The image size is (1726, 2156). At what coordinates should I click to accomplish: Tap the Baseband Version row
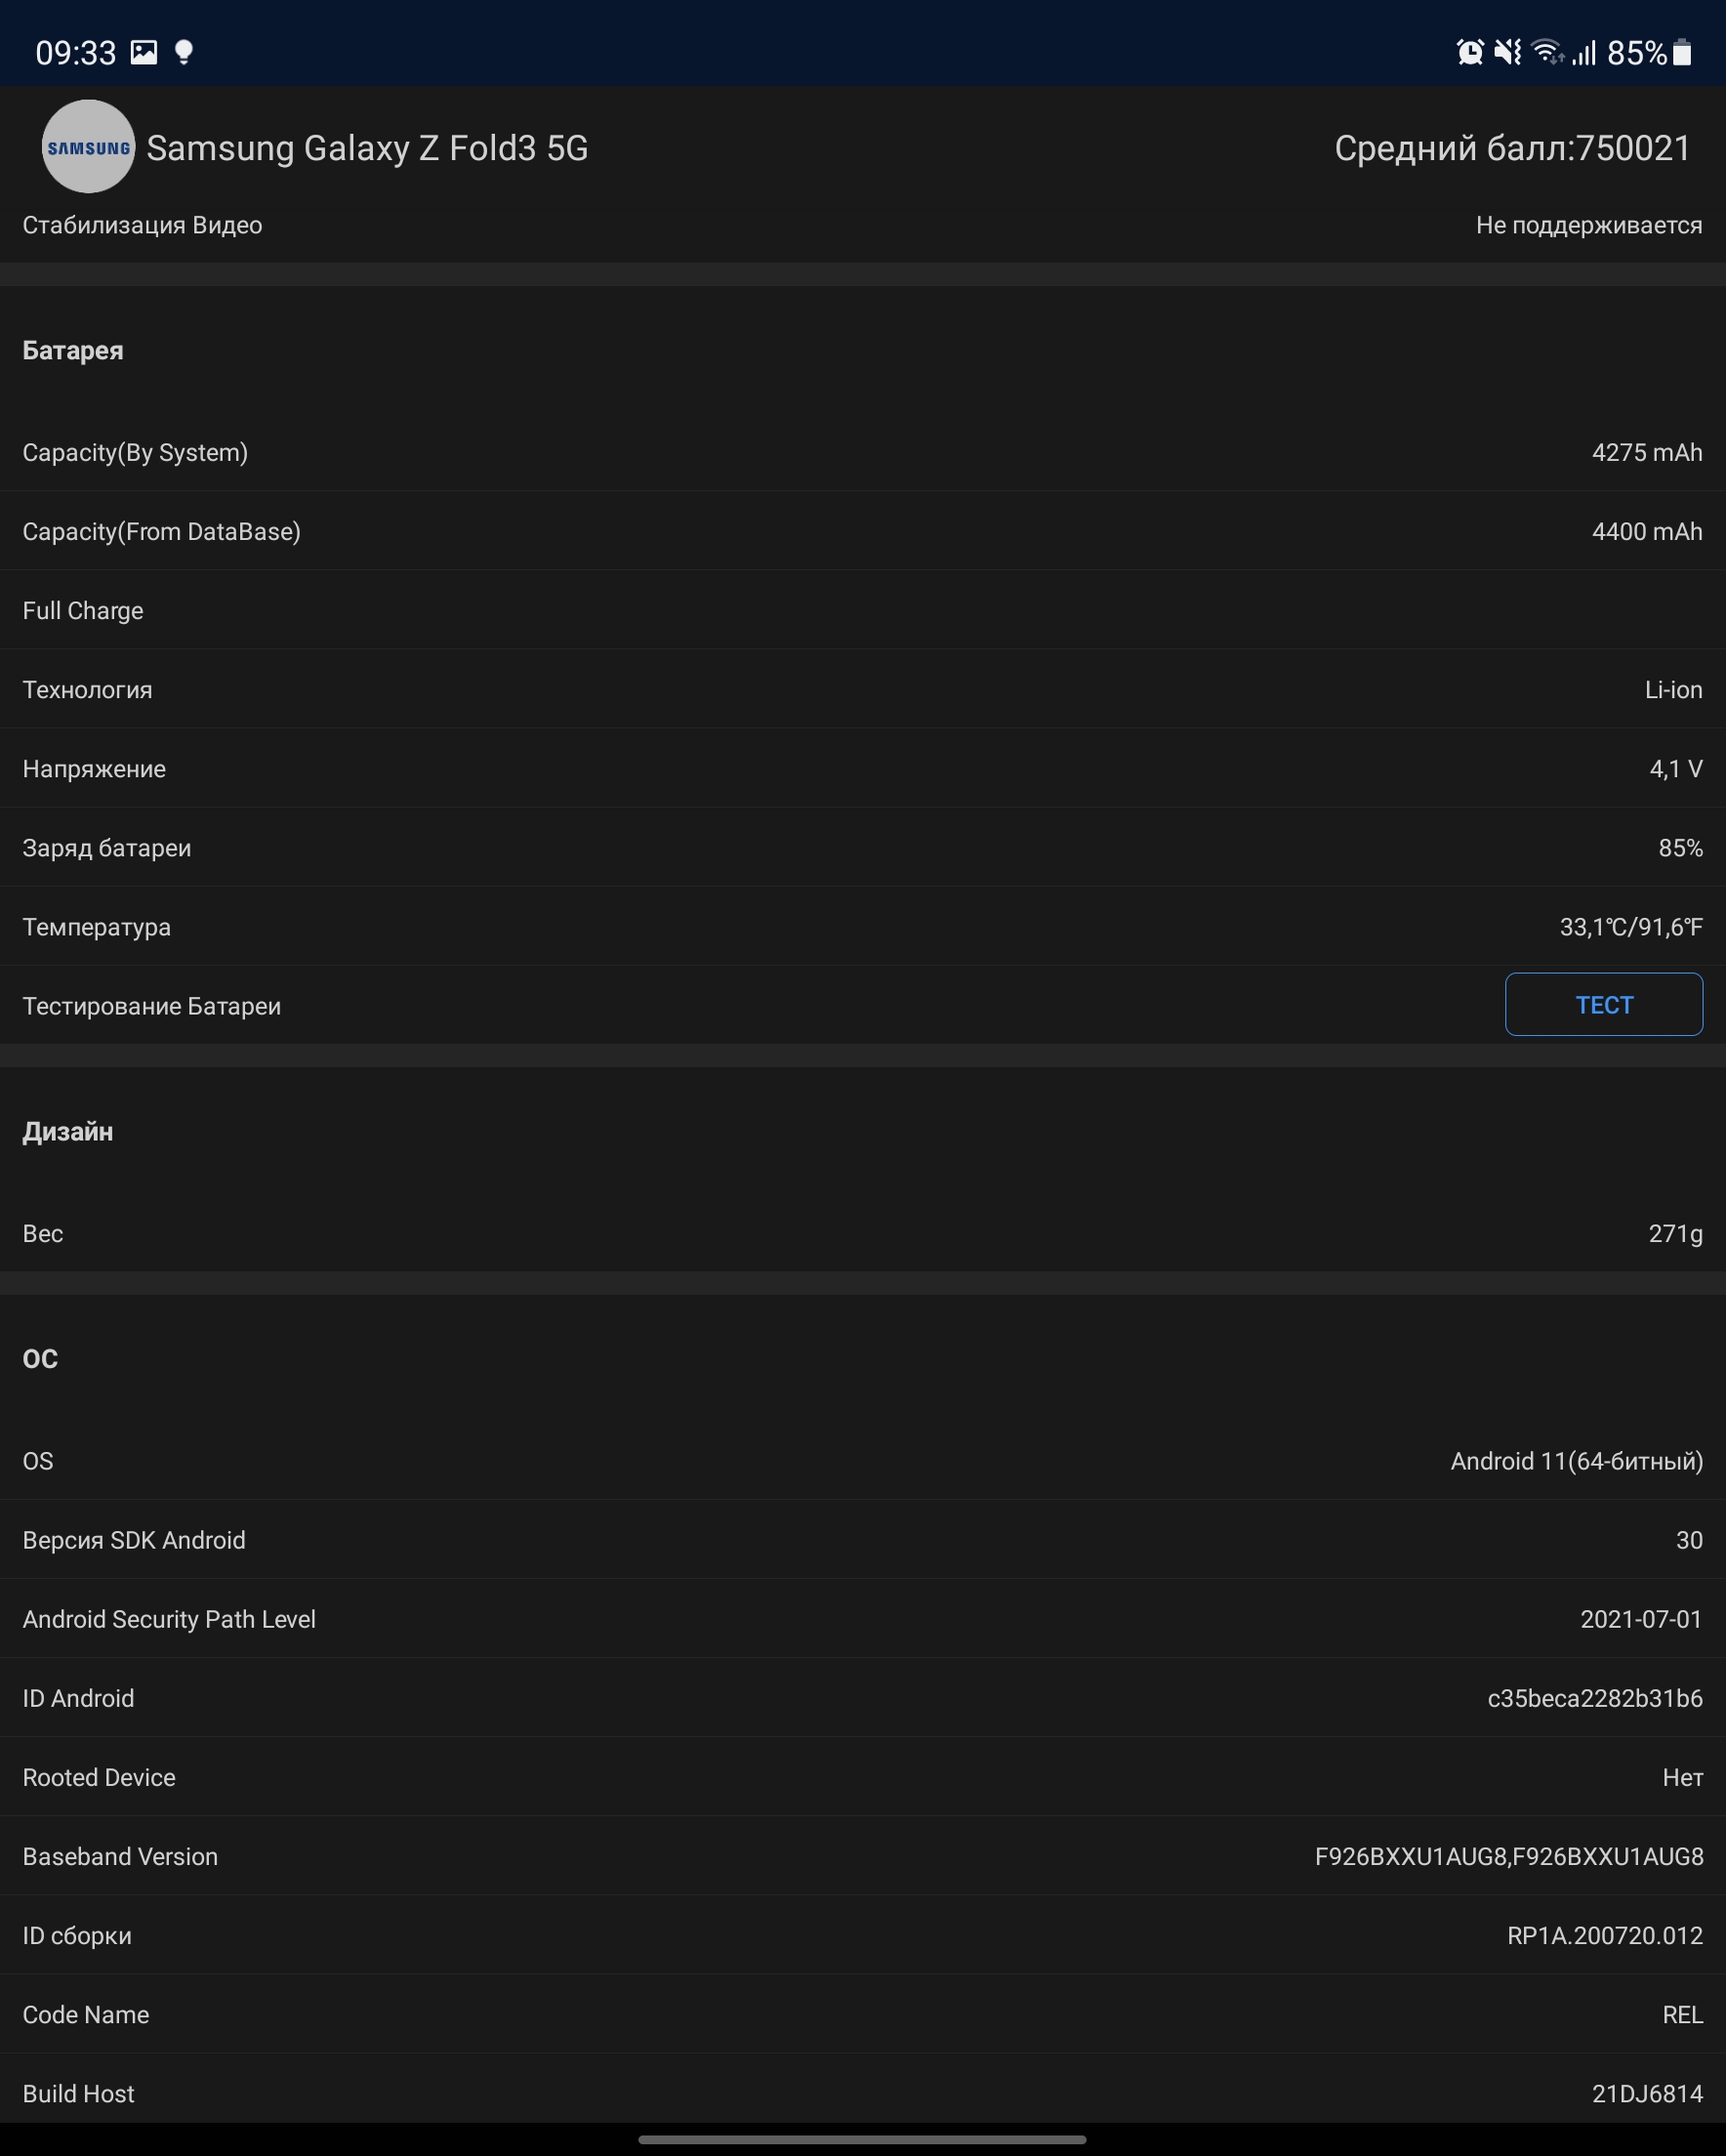point(862,1856)
